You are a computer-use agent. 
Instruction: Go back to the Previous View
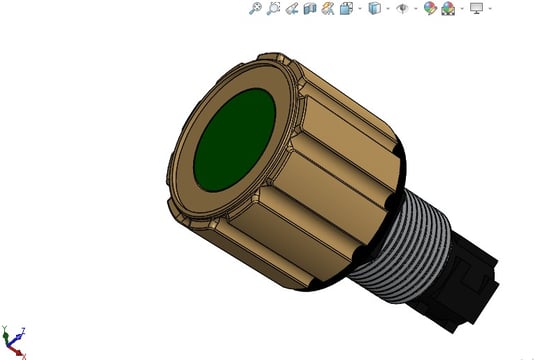pyautogui.click(x=292, y=9)
